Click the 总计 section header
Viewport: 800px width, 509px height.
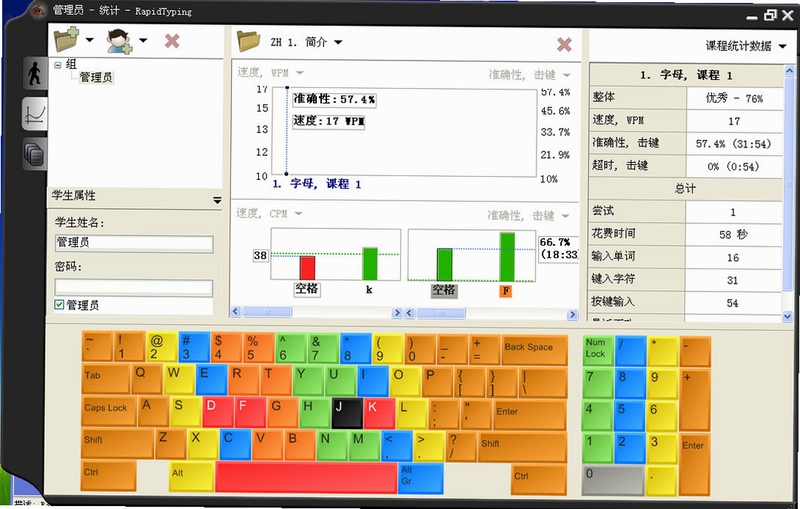tap(685, 189)
